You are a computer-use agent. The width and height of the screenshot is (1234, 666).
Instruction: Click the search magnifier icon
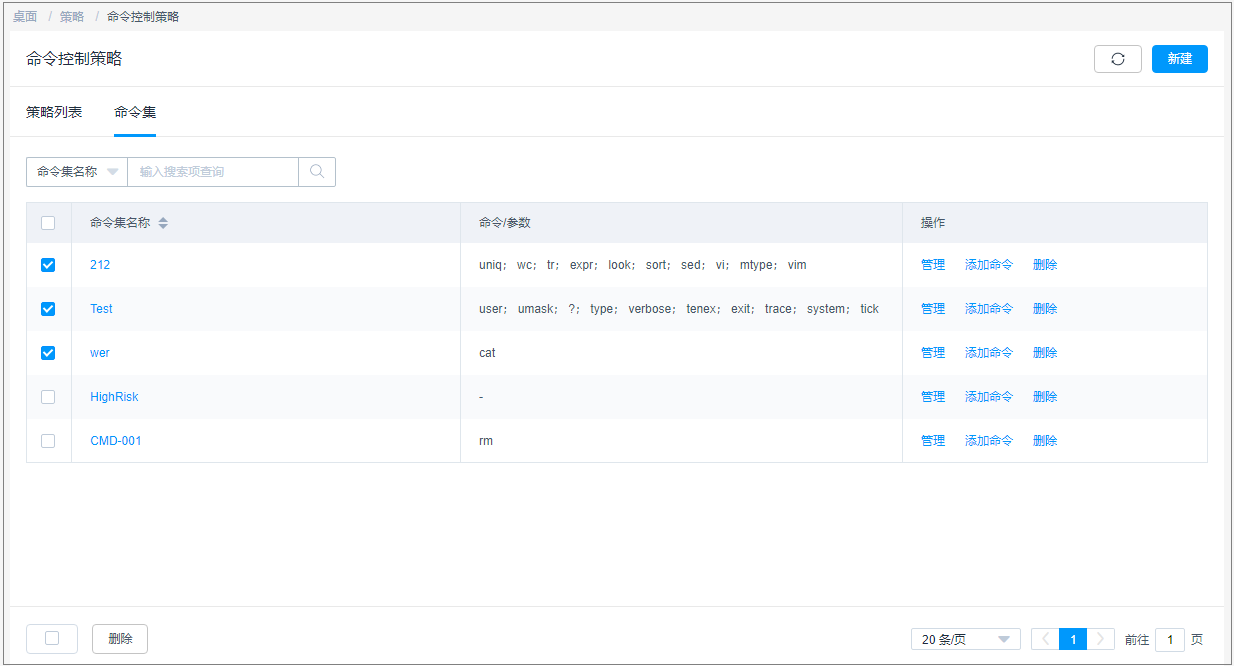tap(317, 171)
